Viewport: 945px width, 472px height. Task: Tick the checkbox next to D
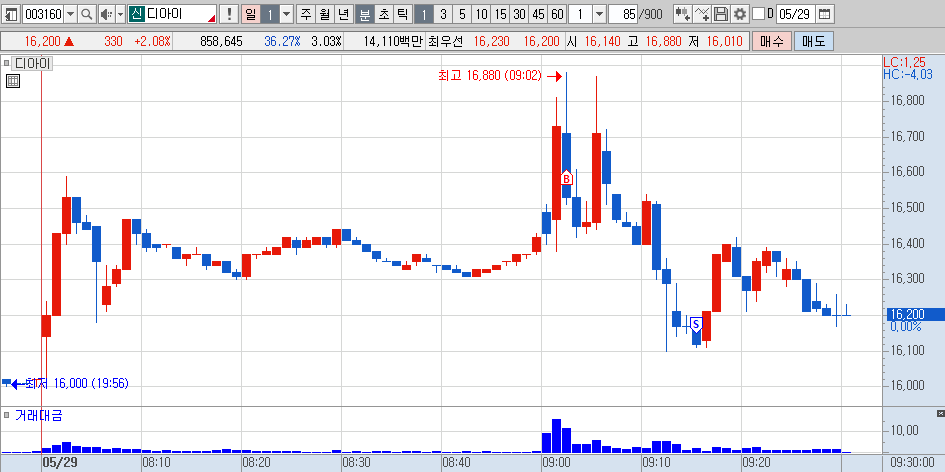(759, 14)
